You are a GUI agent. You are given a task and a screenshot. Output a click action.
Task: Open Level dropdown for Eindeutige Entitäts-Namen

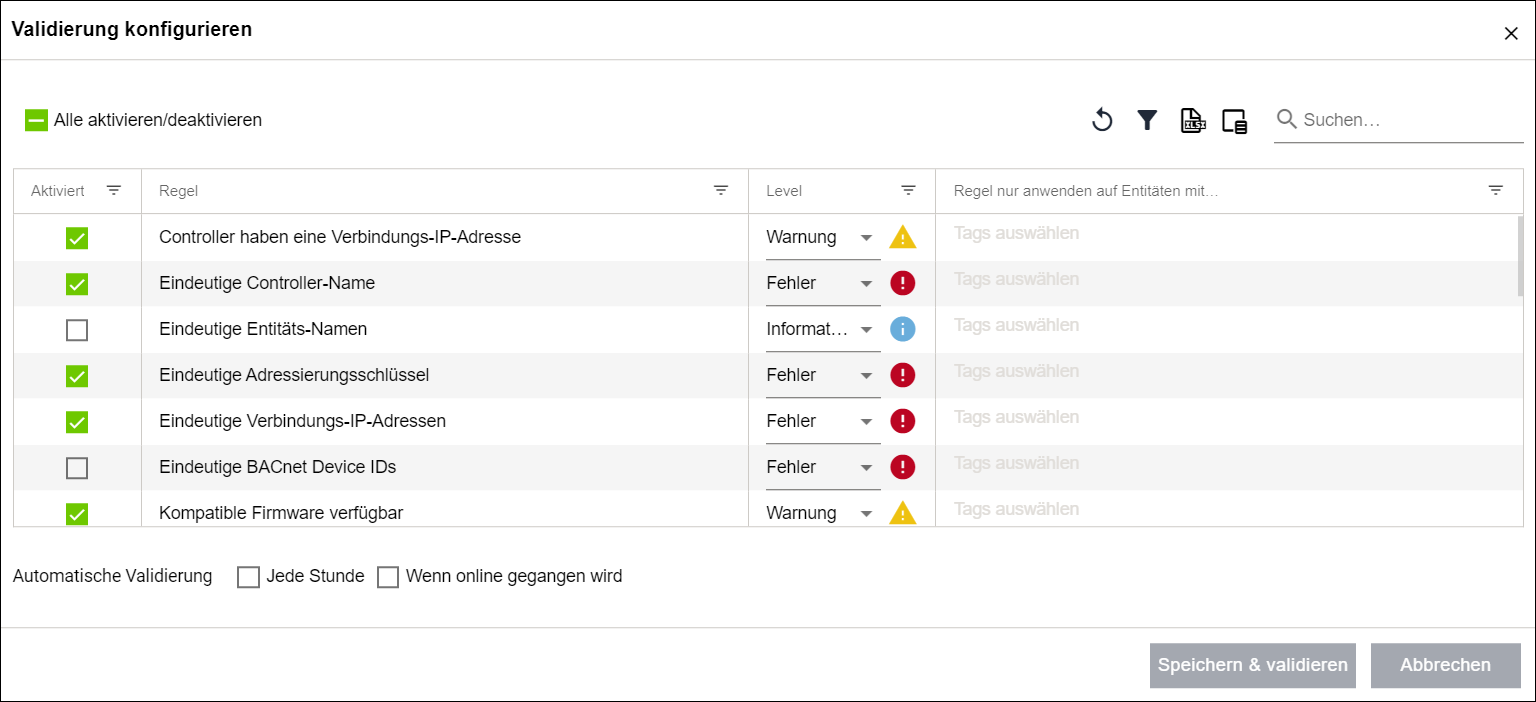[823, 330]
